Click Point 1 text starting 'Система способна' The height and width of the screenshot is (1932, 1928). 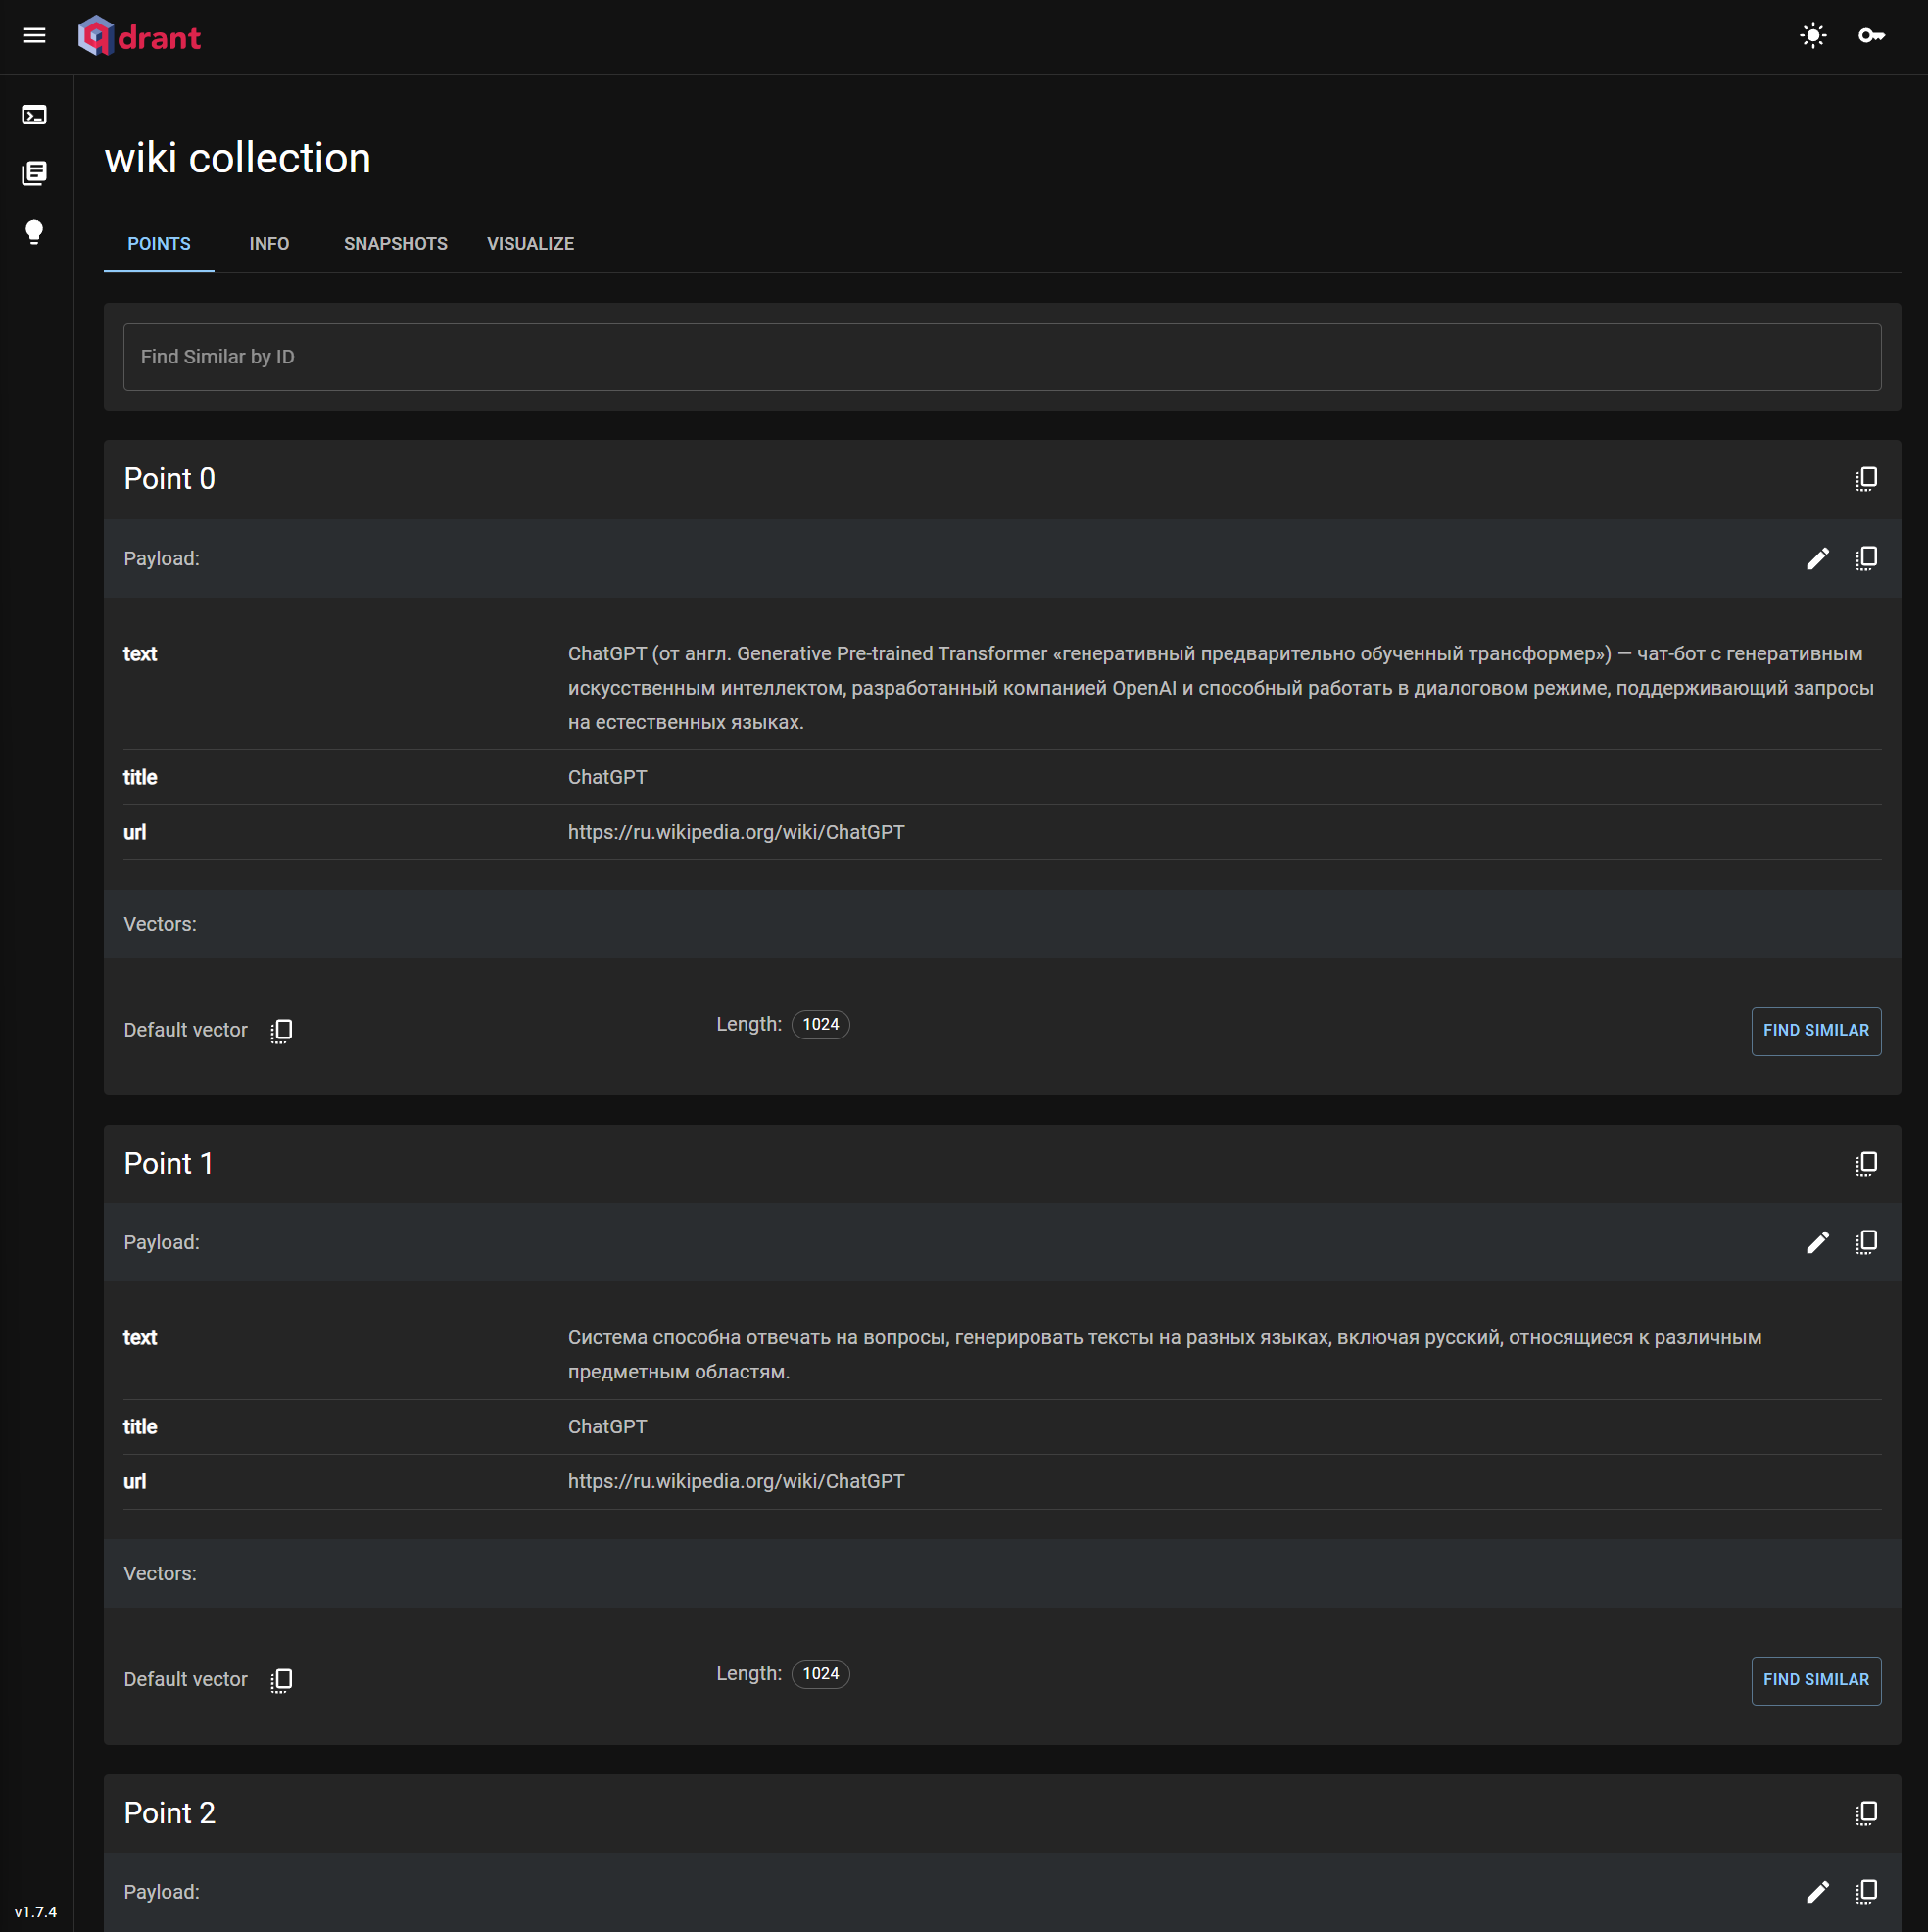(1165, 1355)
